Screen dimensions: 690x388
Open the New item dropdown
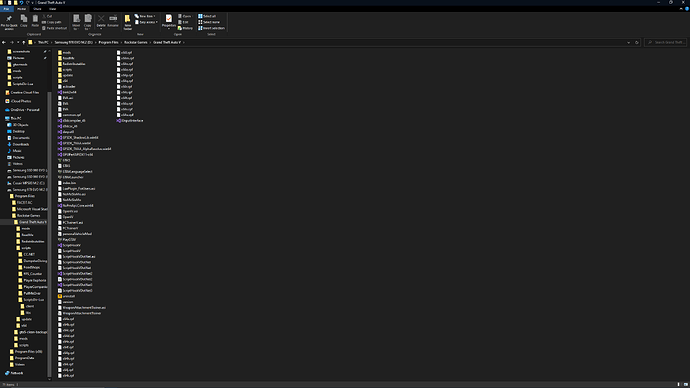click(145, 16)
